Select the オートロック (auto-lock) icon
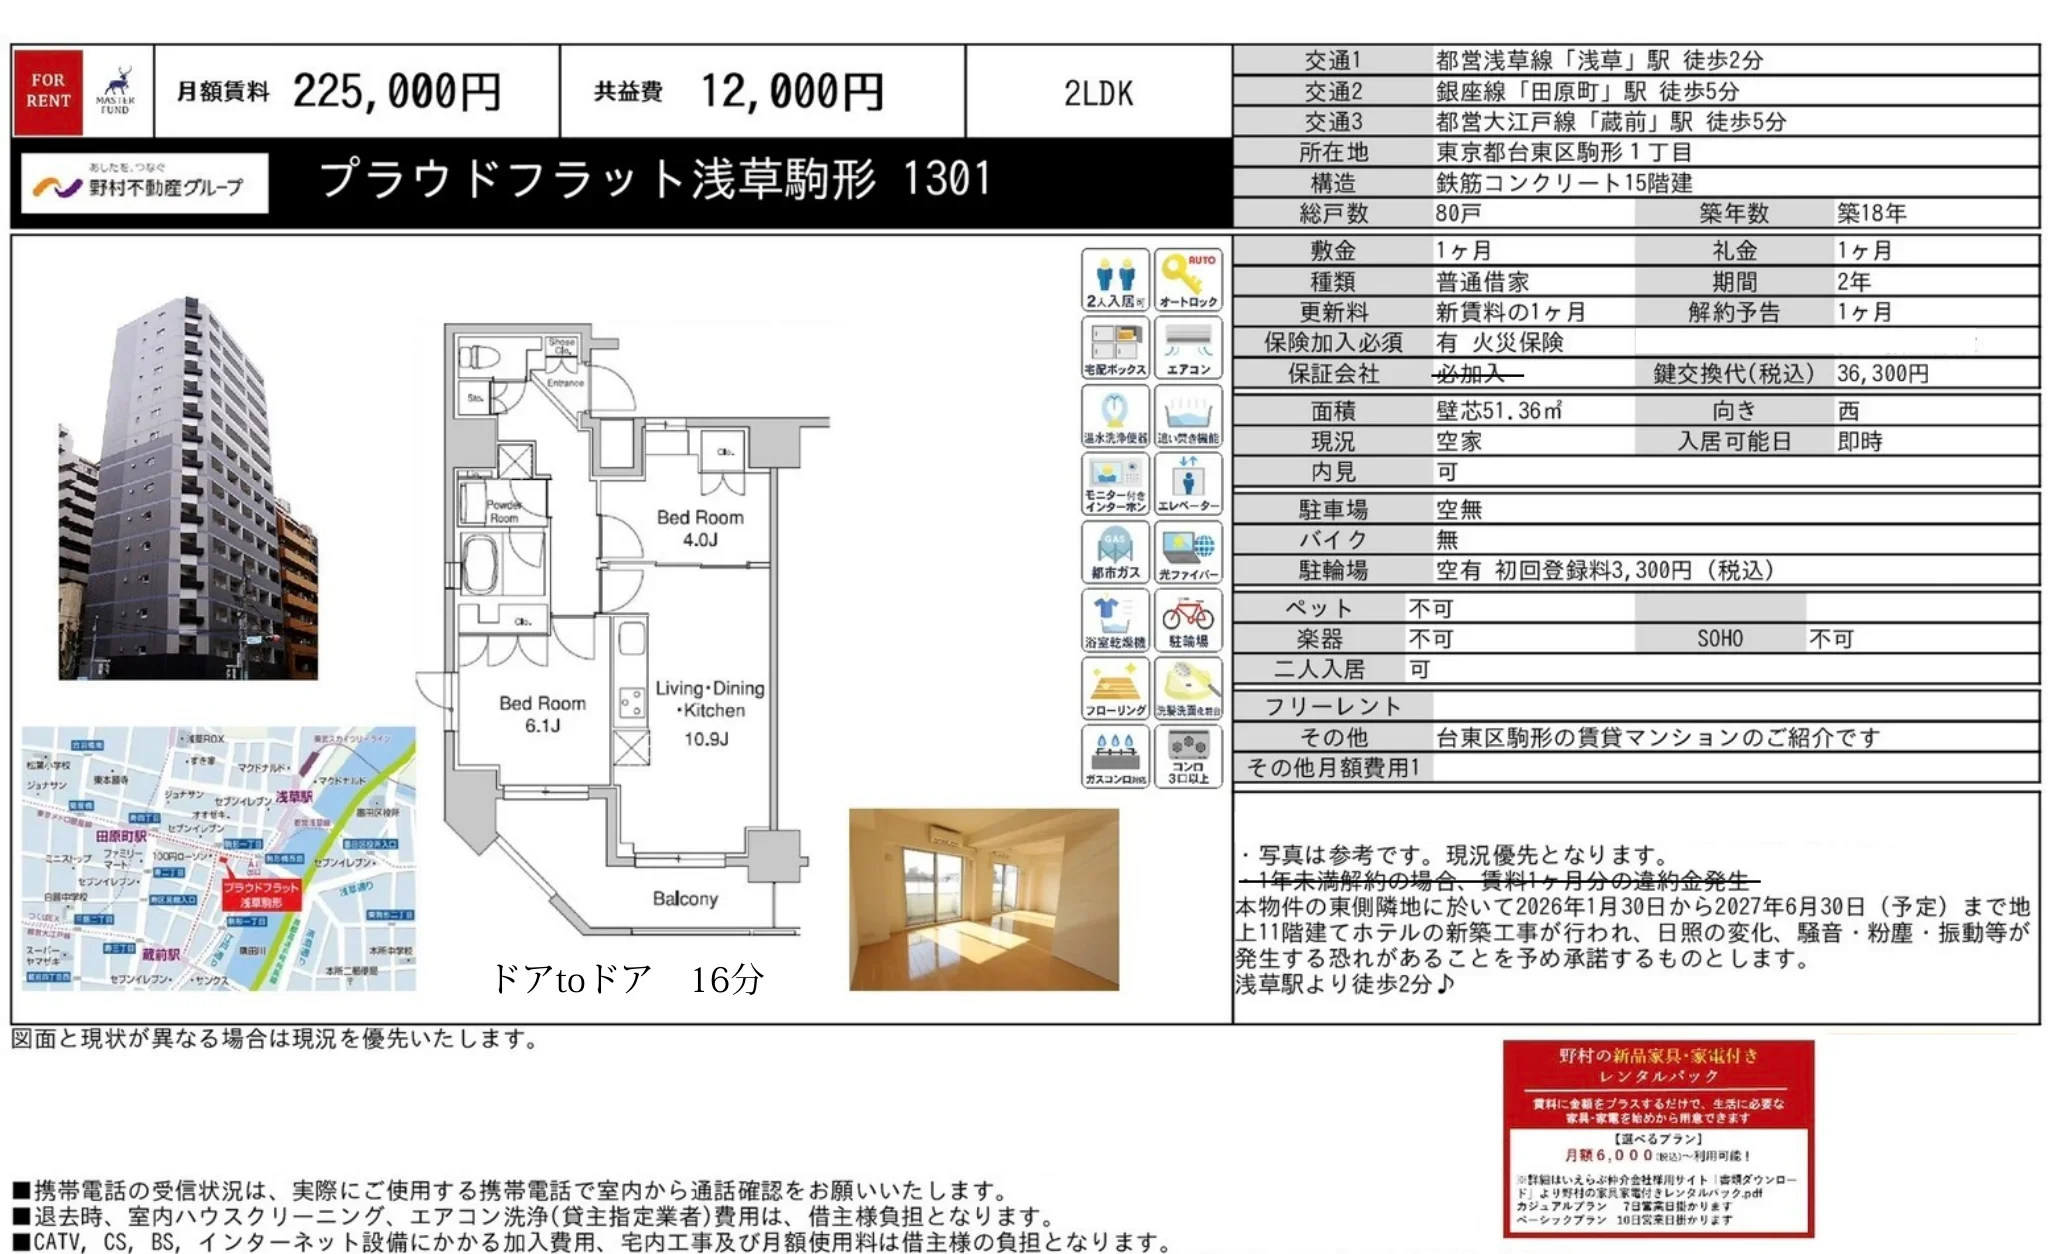The image size is (2056, 1254). tap(1190, 278)
